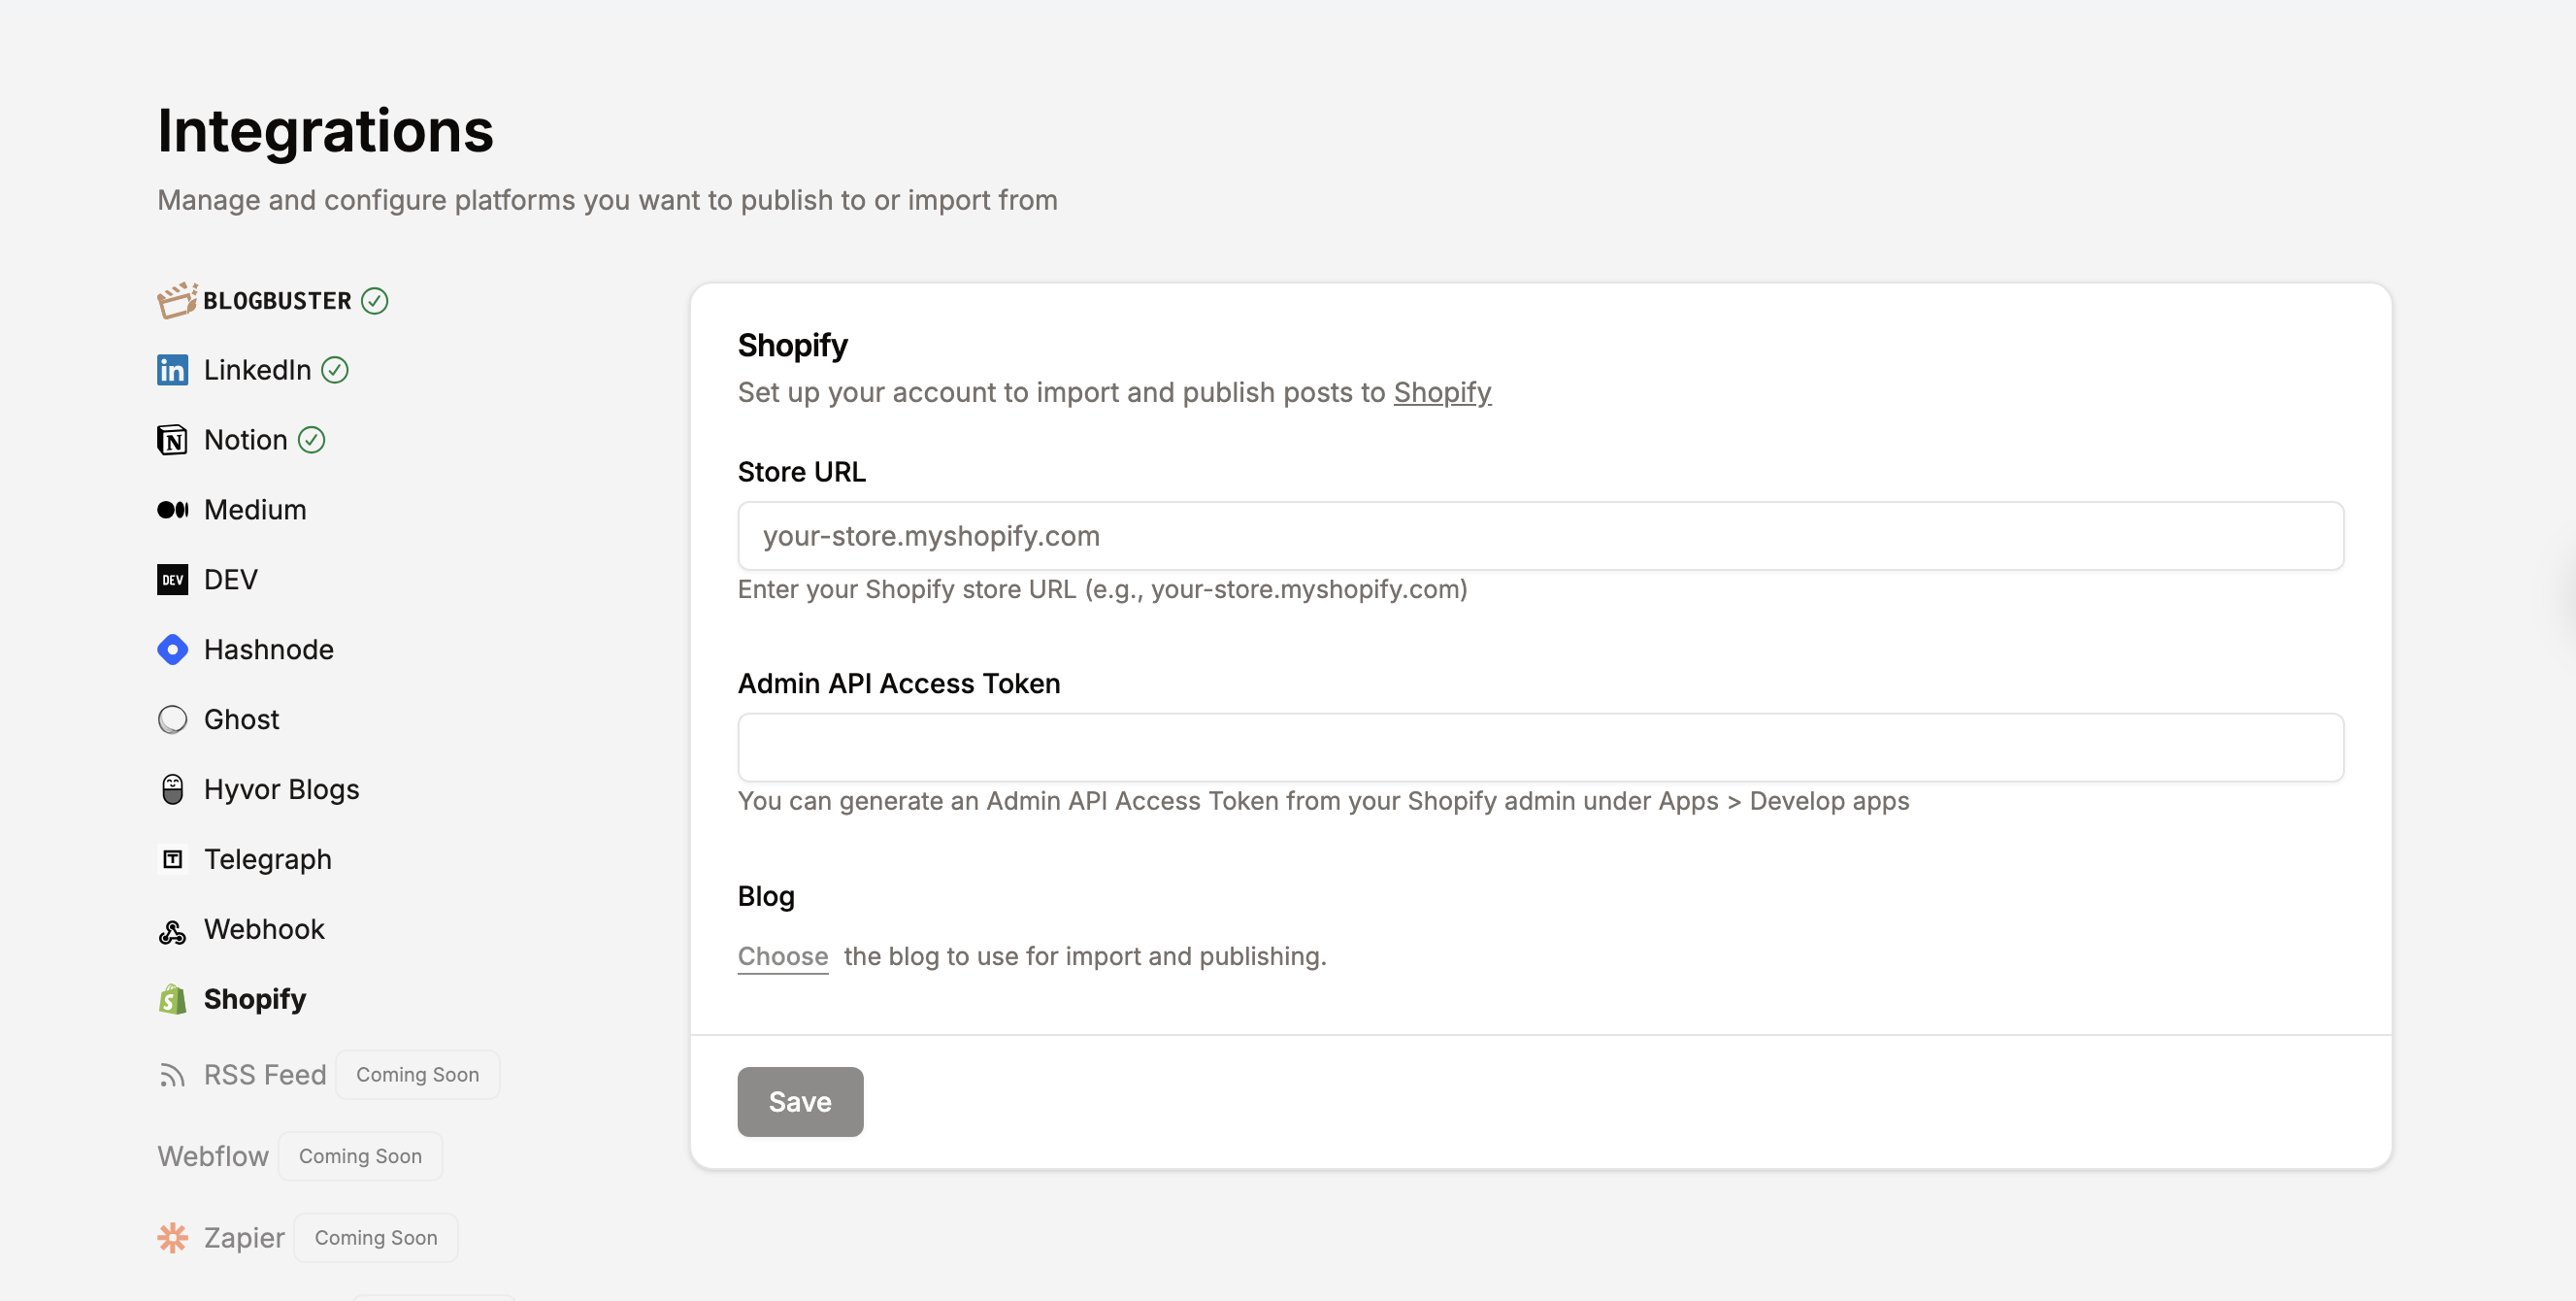Click the Hyvor Blogs logo icon
Screen dimensions: 2576x1301
coord(172,790)
